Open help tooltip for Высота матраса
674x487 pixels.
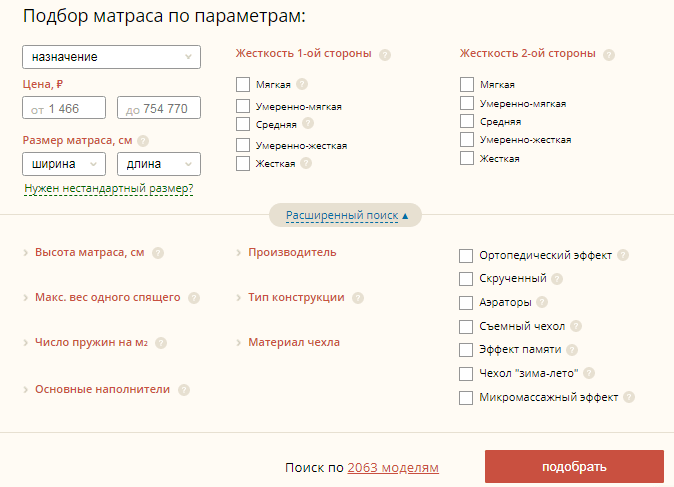pyautogui.click(x=158, y=253)
